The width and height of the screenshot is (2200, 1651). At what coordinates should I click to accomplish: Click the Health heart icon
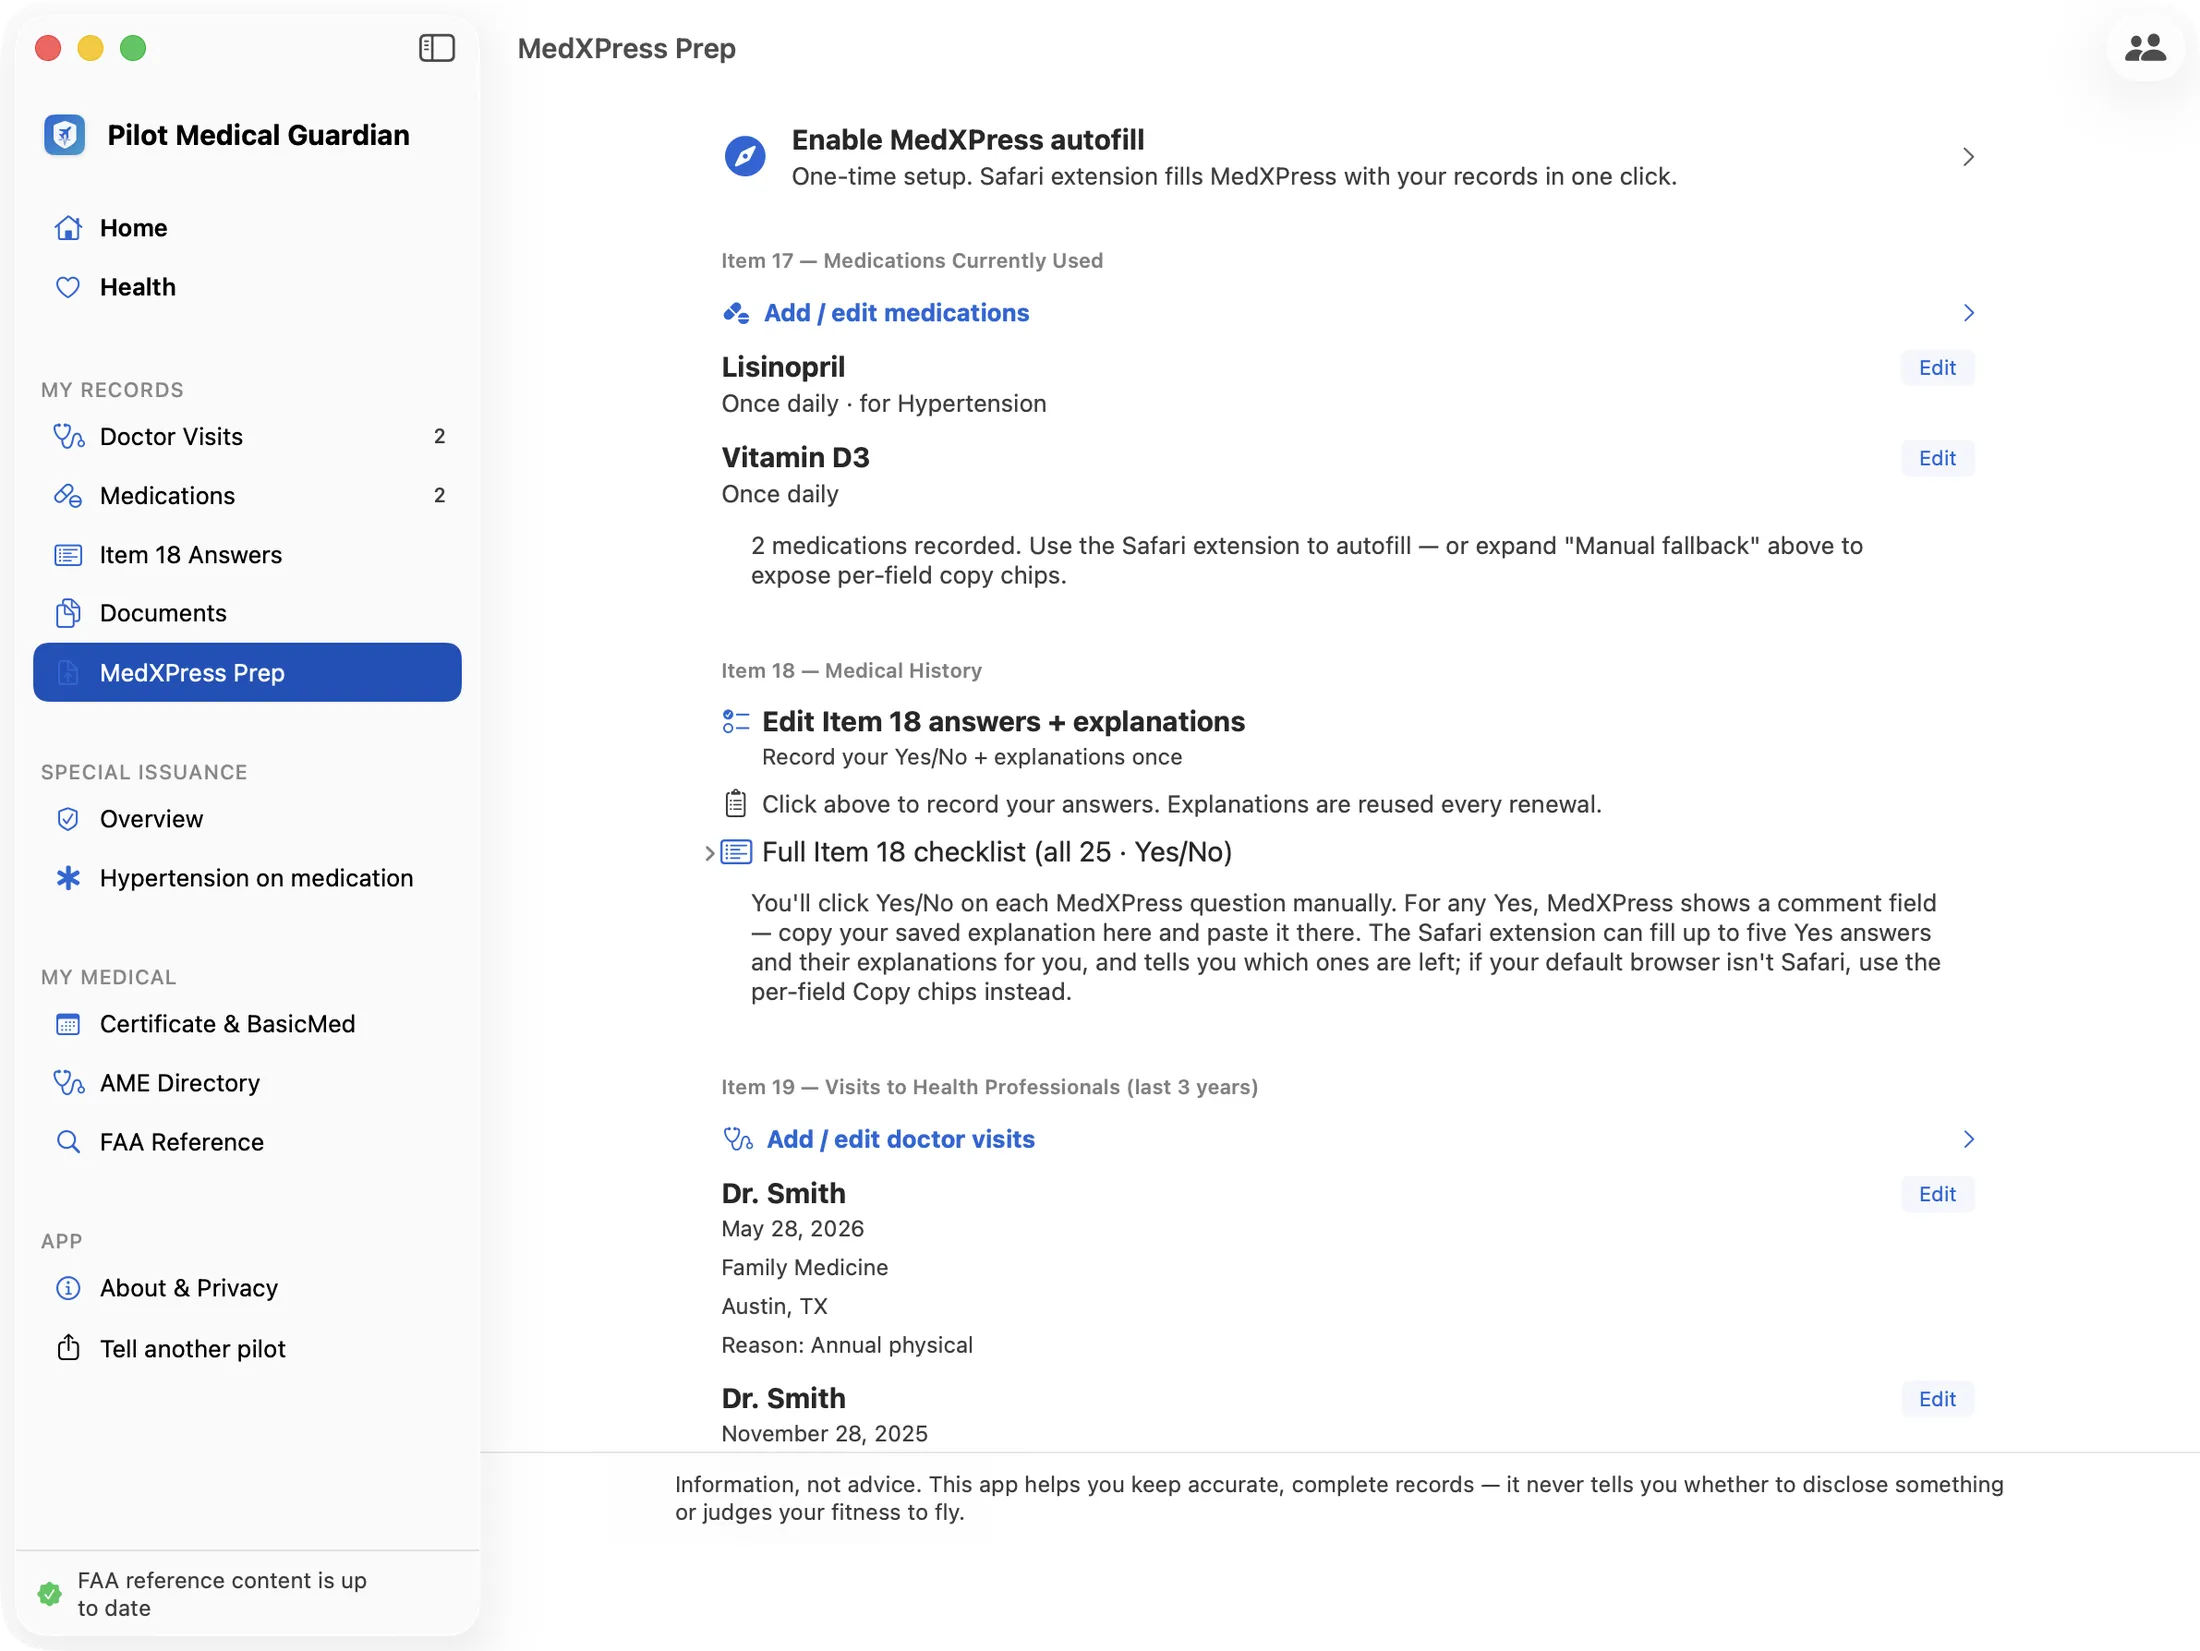pos(68,287)
